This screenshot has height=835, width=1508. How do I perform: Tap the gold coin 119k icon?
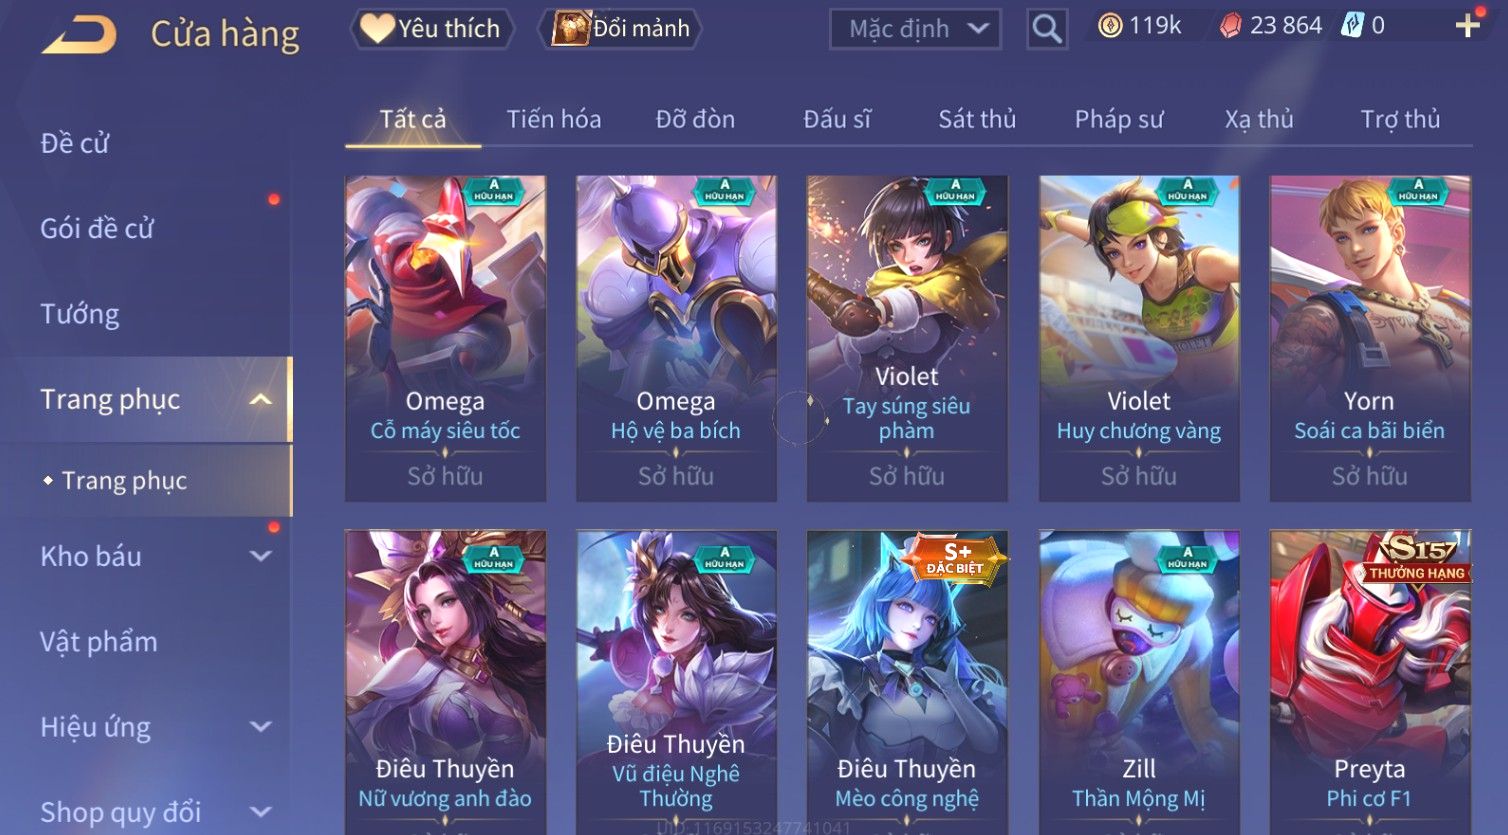(1110, 26)
